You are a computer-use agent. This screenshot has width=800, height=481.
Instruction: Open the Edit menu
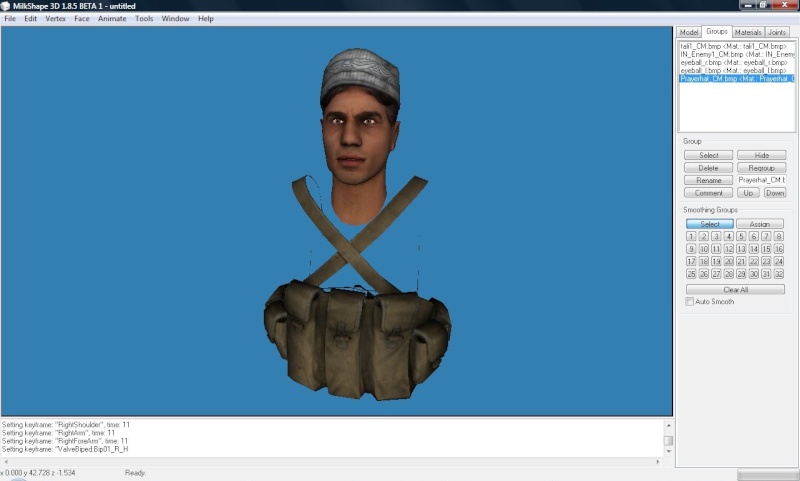click(x=31, y=18)
